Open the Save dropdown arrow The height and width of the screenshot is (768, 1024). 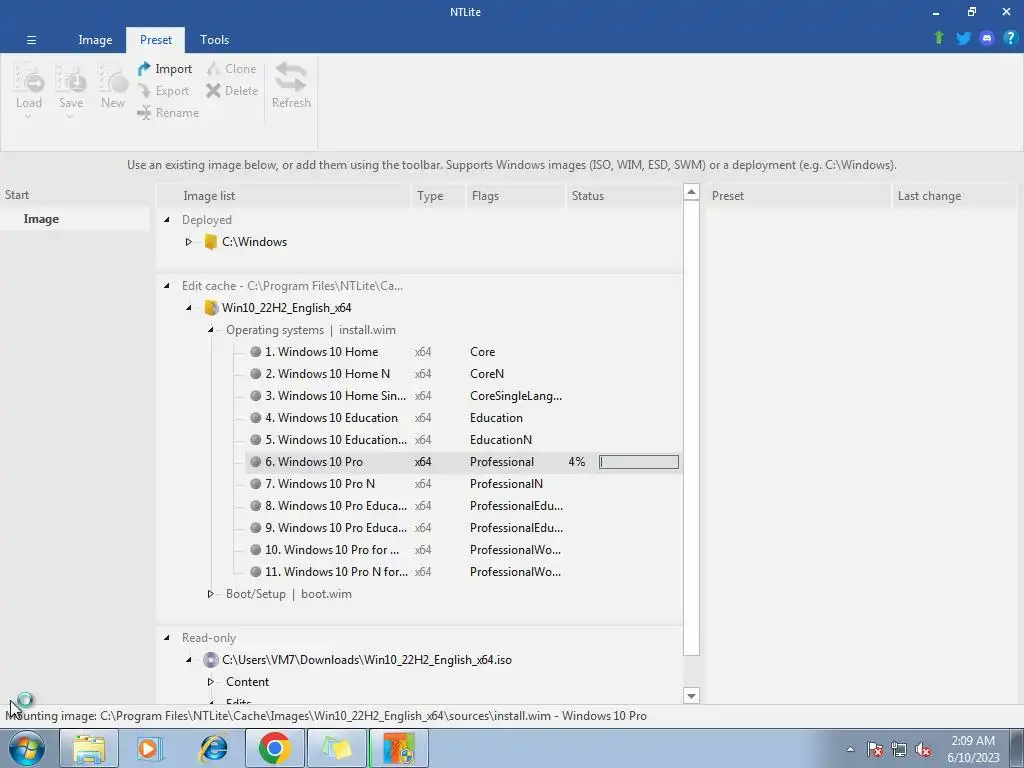70,117
